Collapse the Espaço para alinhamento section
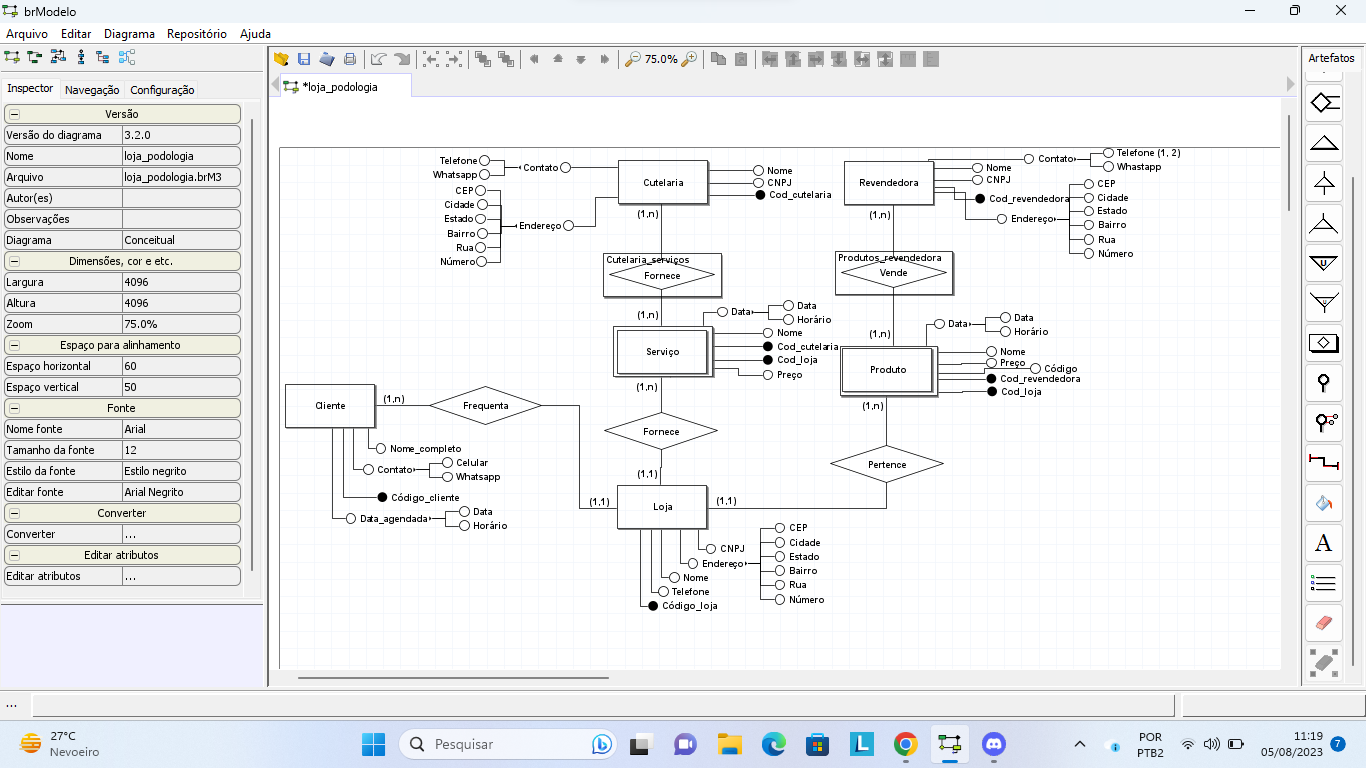Viewport: 1366px width, 768px height. (15, 345)
